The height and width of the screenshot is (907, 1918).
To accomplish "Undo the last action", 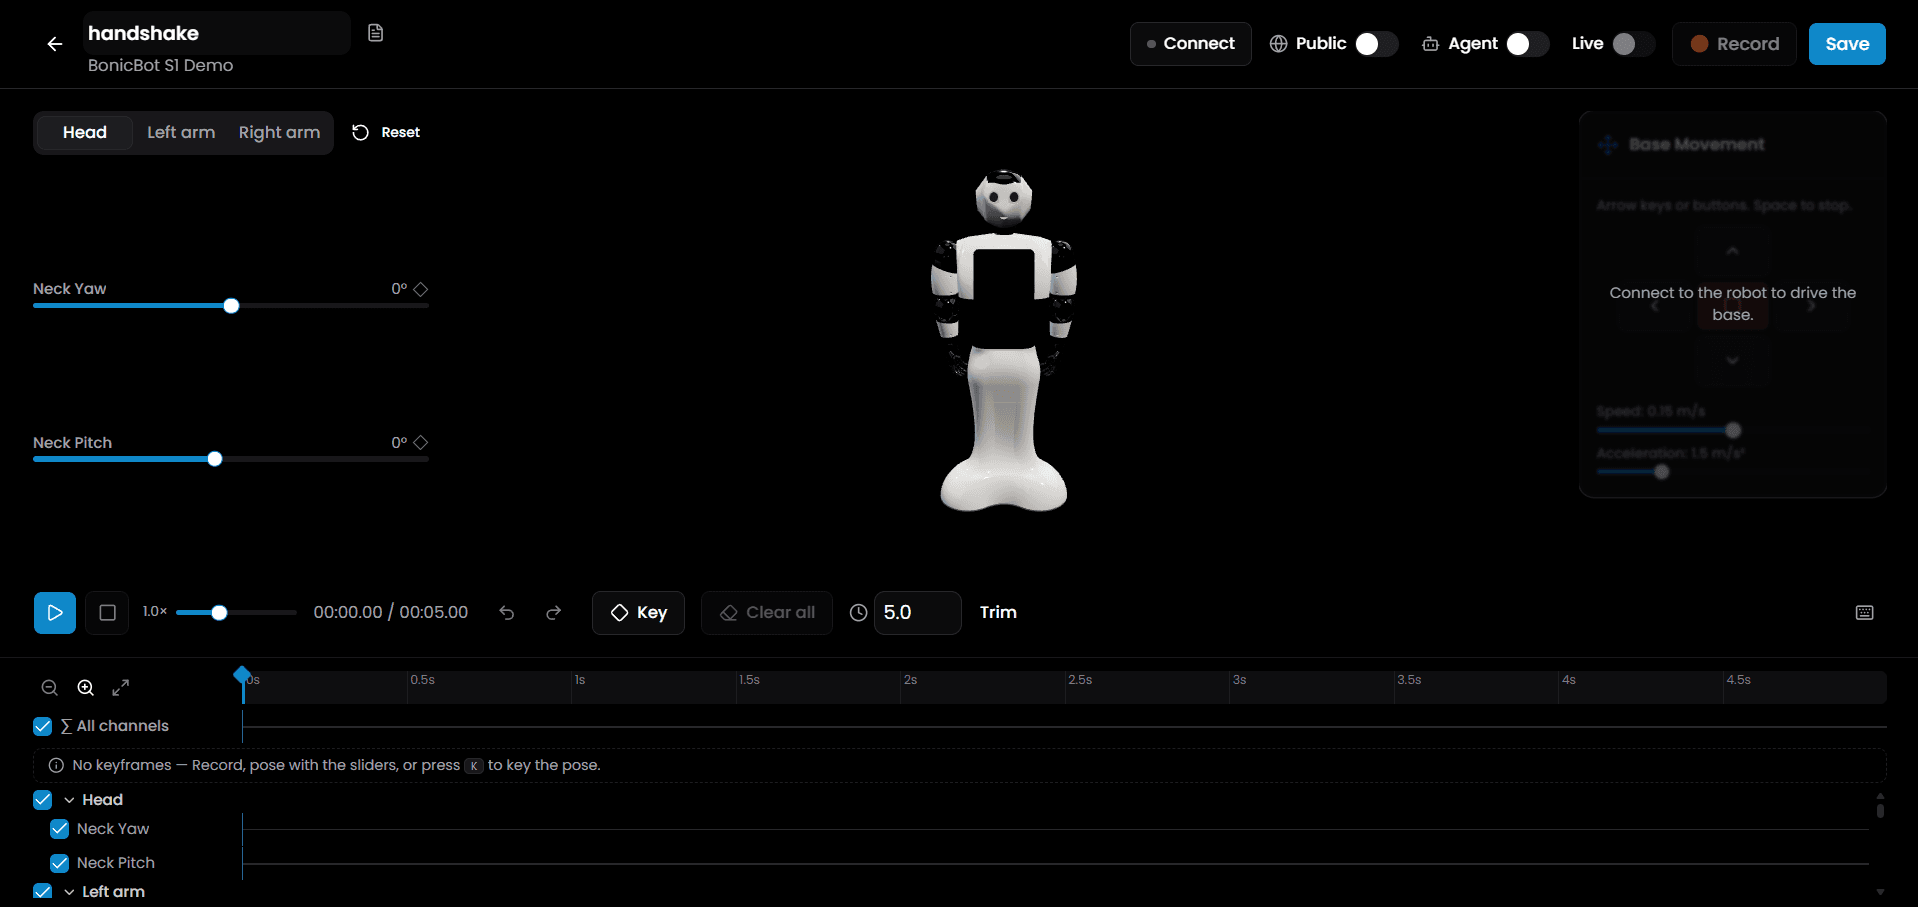I will click(x=507, y=613).
